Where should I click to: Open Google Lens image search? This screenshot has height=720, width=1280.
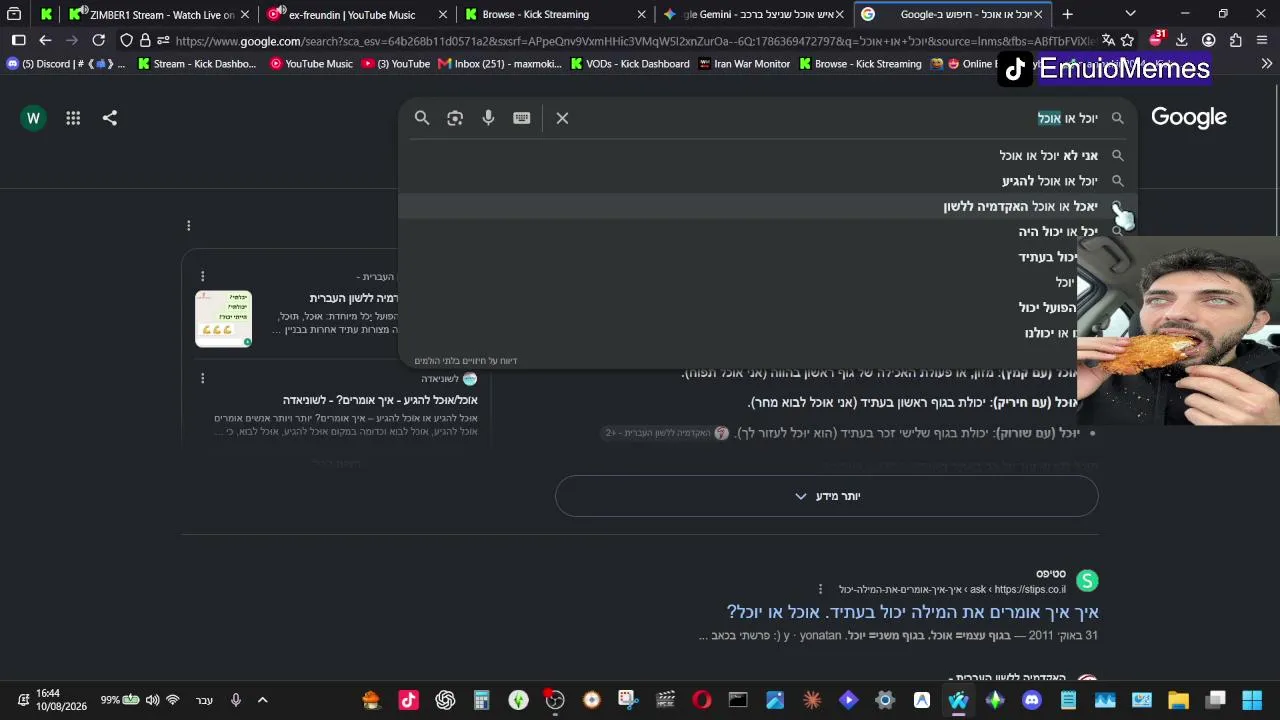coord(455,118)
